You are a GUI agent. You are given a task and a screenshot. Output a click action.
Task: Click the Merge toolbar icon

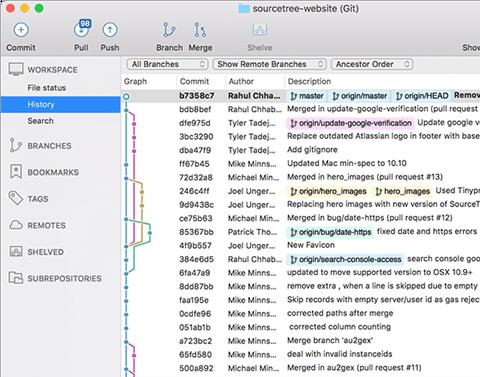click(200, 30)
